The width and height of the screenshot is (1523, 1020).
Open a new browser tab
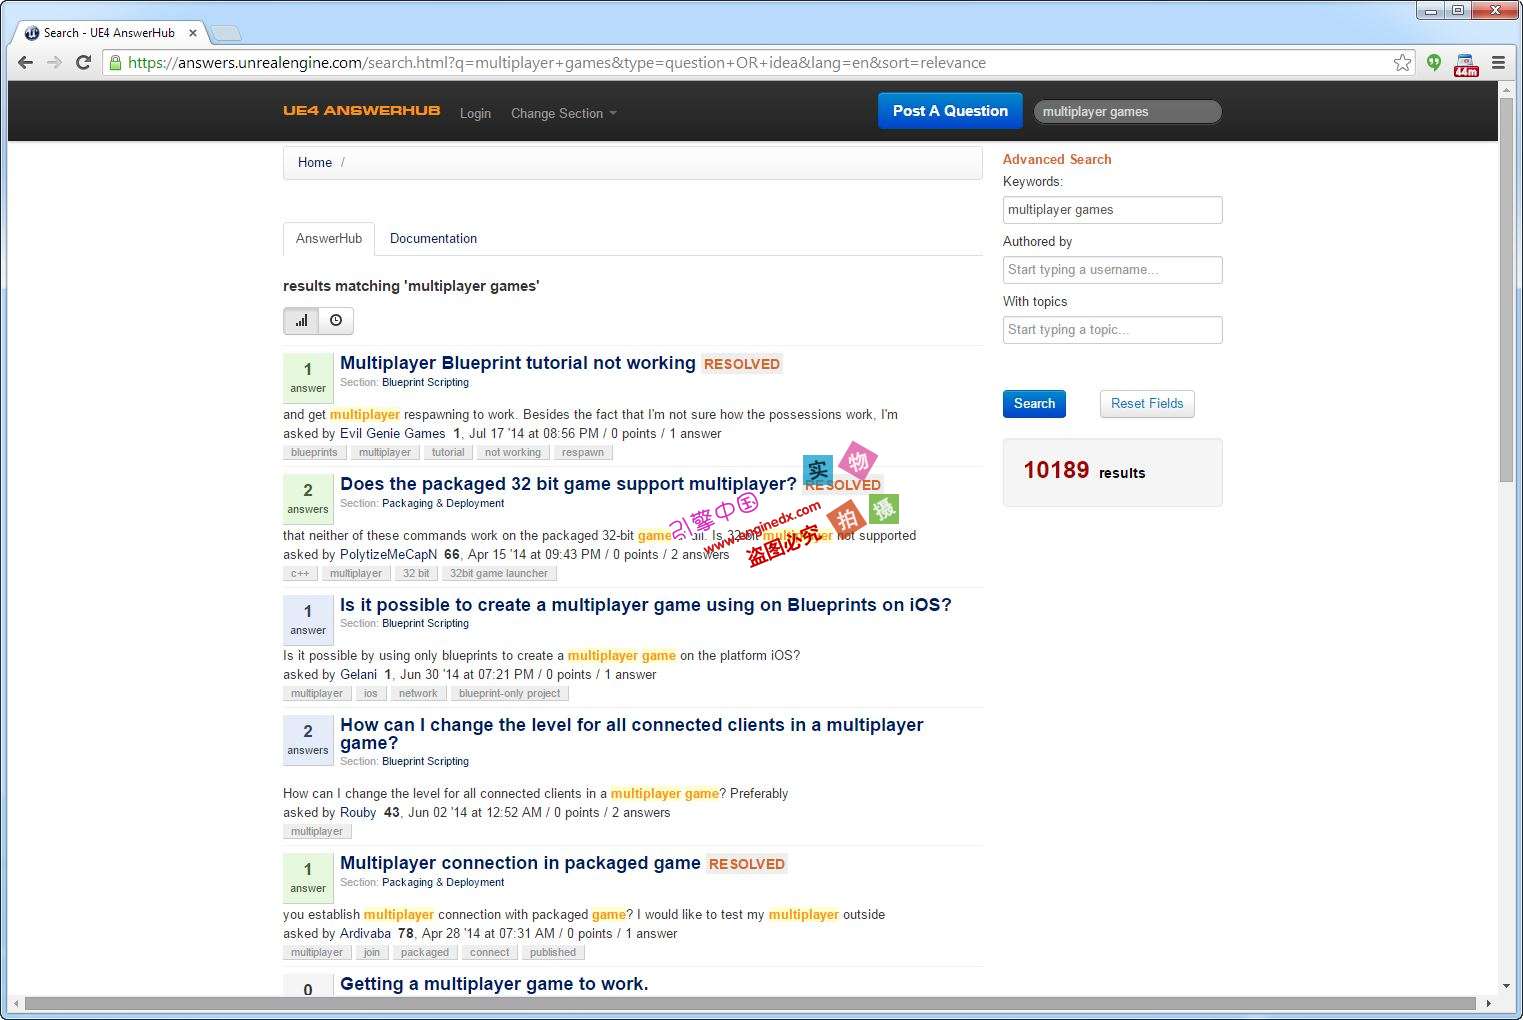click(226, 33)
